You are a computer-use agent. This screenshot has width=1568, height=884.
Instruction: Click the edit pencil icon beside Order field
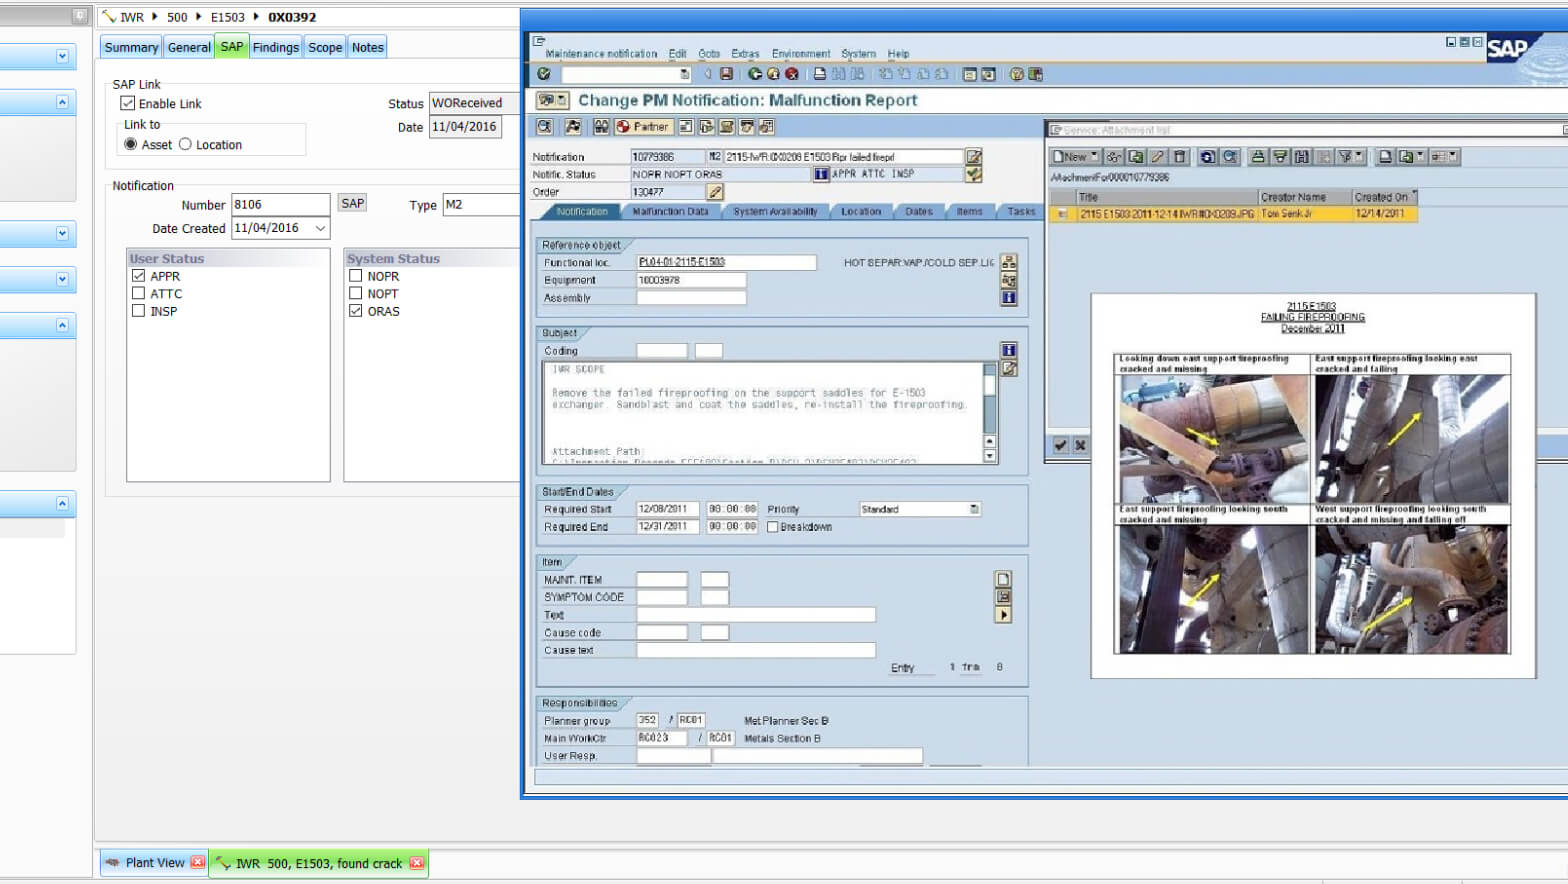[x=714, y=192]
